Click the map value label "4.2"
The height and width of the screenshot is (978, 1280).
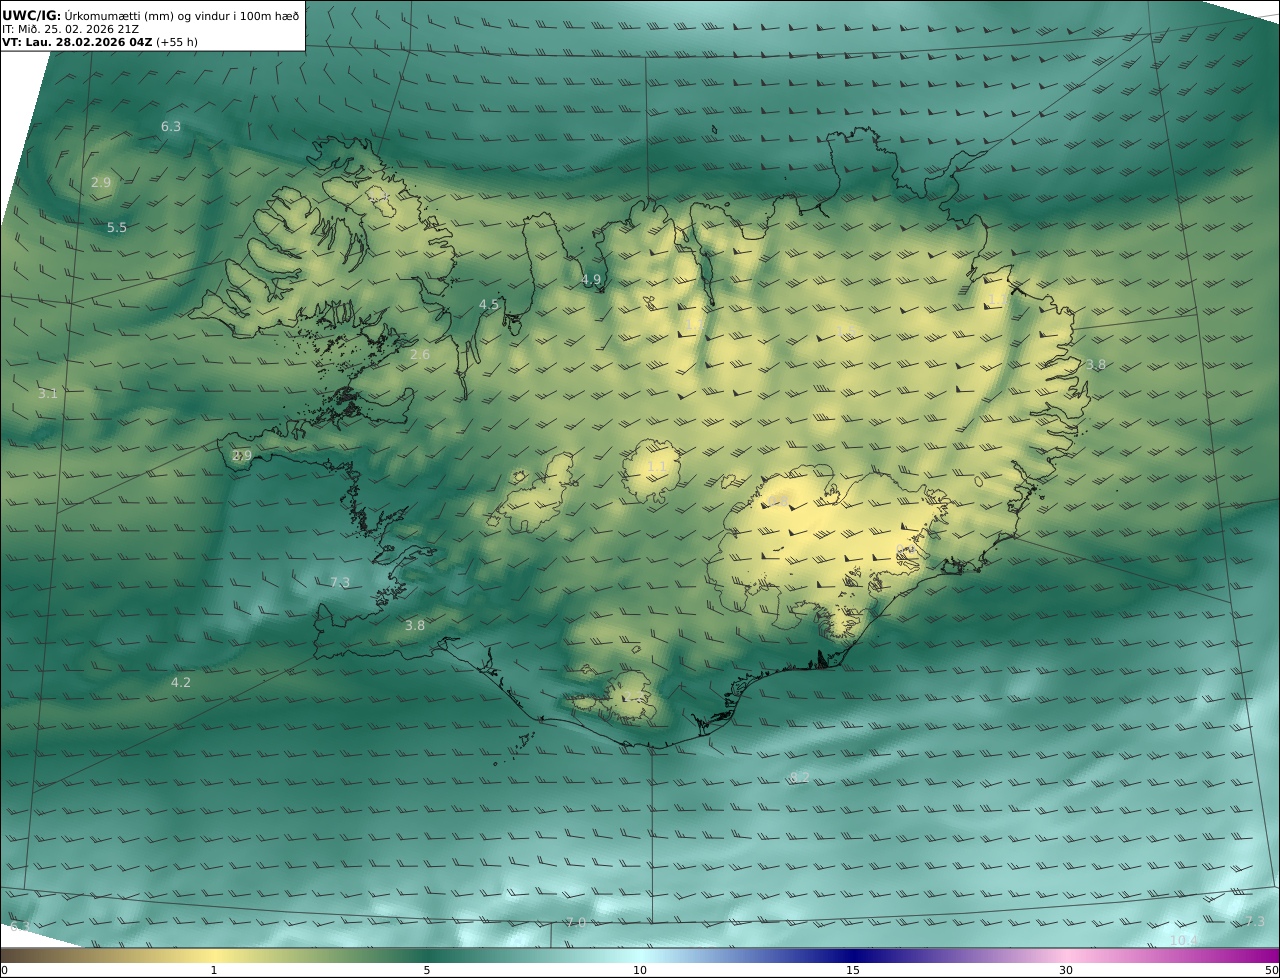(x=181, y=683)
